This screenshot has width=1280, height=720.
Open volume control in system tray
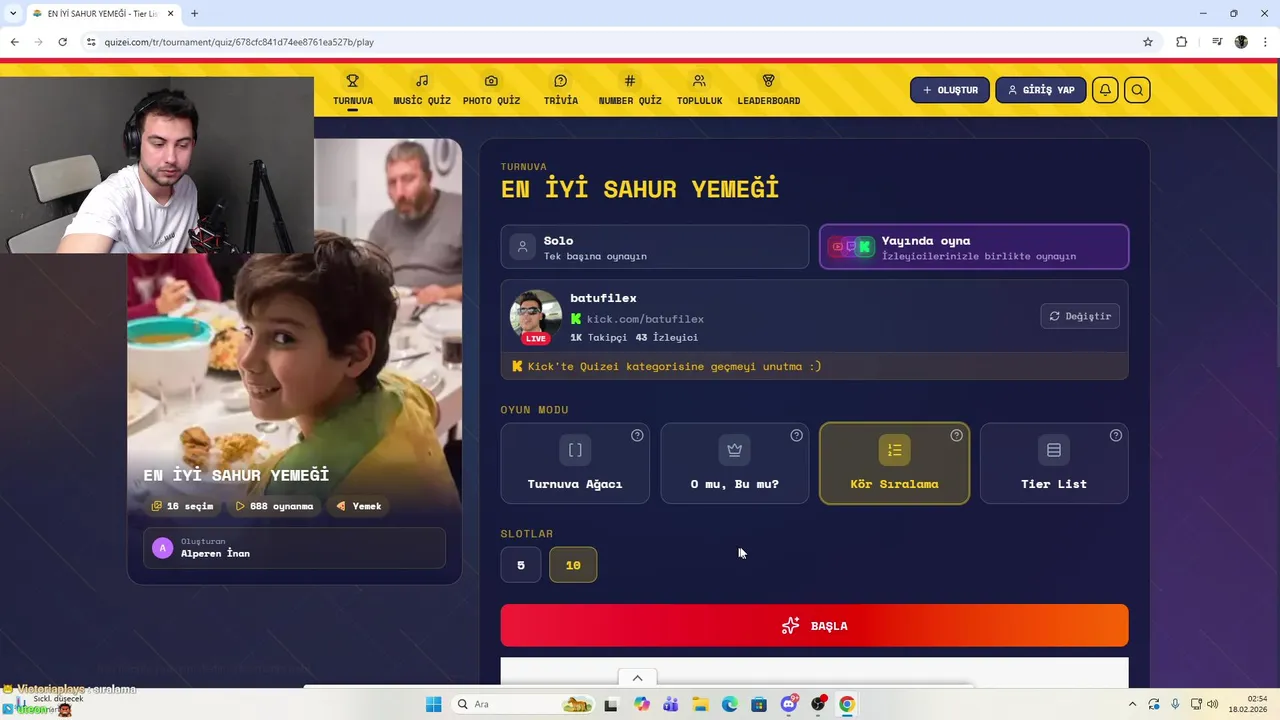pos(1215,704)
